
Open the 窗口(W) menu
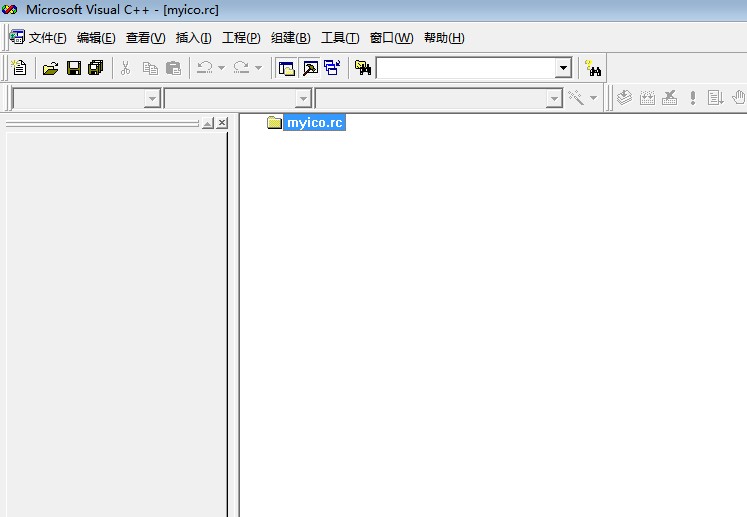click(392, 38)
